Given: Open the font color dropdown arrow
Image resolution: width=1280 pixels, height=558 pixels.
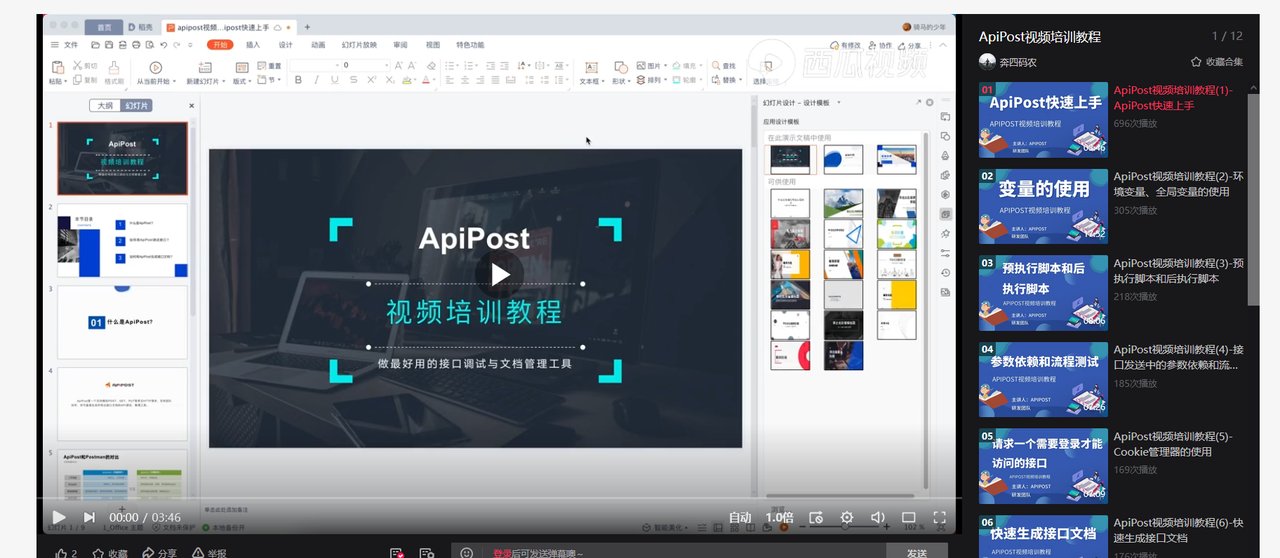Looking at the screenshot, I should point(434,80).
